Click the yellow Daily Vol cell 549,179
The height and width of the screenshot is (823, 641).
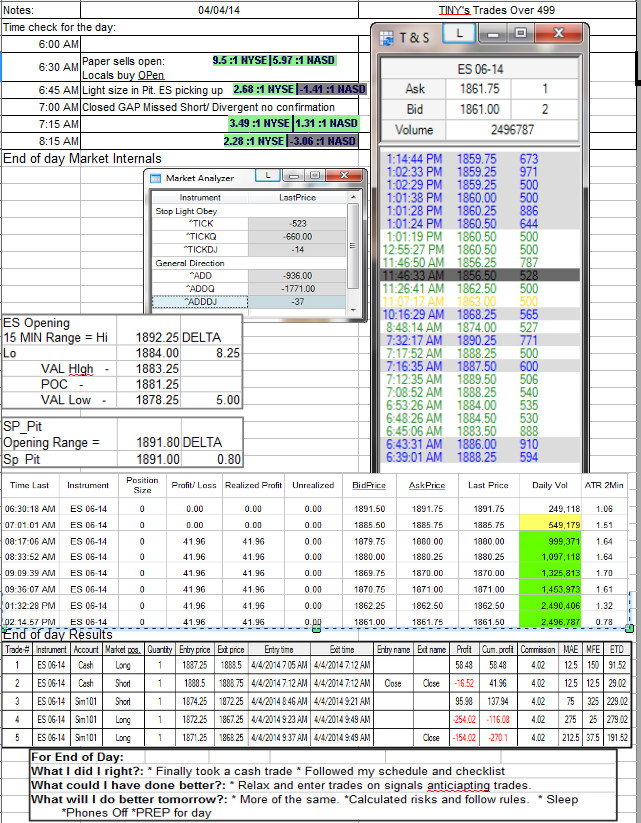click(550, 524)
